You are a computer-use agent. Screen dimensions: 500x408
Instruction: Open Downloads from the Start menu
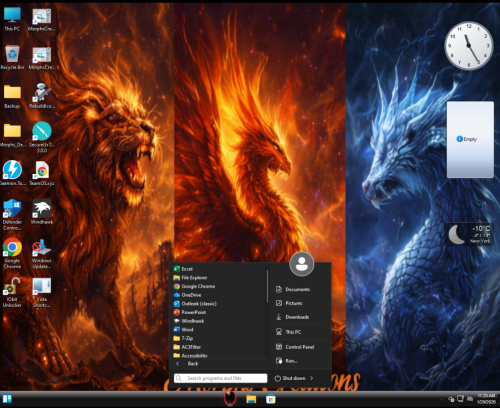tap(300, 317)
